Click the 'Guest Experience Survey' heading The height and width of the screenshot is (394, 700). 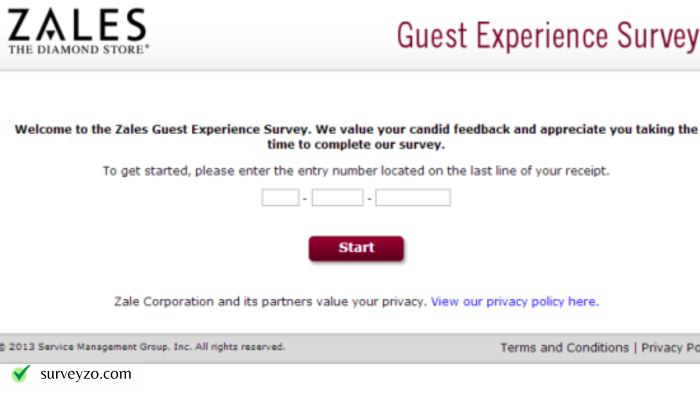point(548,37)
